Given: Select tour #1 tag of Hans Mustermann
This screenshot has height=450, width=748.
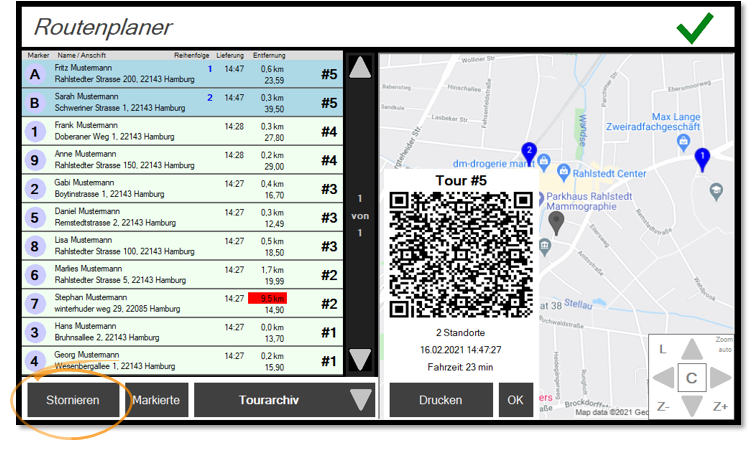Looking at the screenshot, I should click(329, 332).
